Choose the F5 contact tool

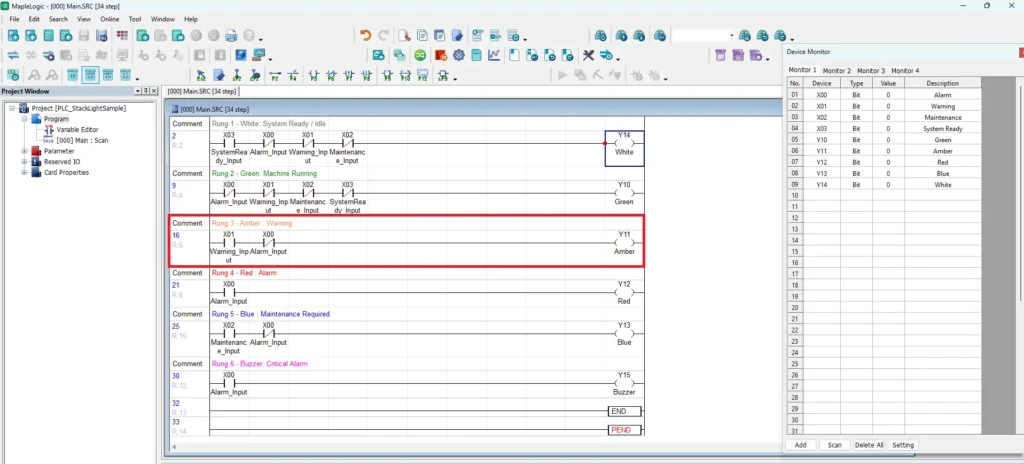pyautogui.click(x=313, y=75)
